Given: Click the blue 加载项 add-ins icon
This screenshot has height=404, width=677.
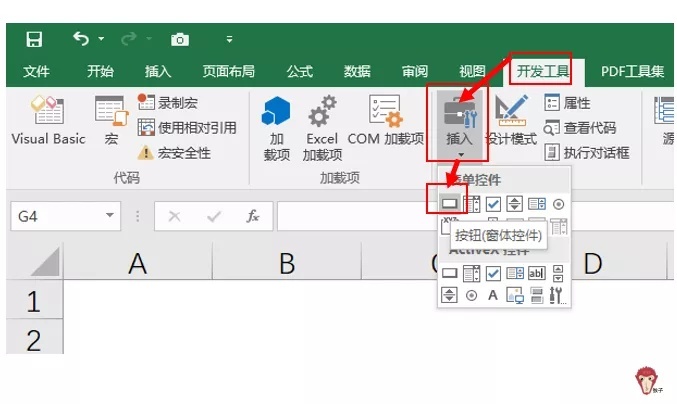Looking at the screenshot, I should (276, 129).
